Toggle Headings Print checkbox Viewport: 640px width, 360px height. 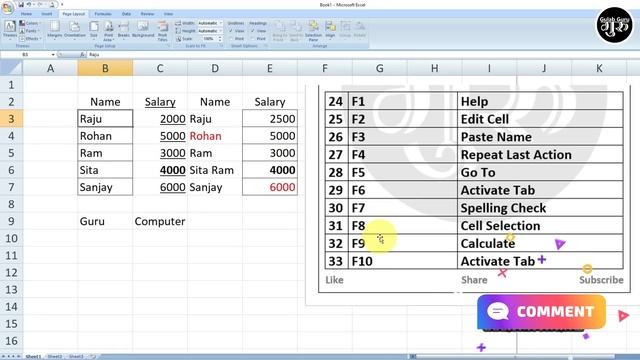[253, 39]
